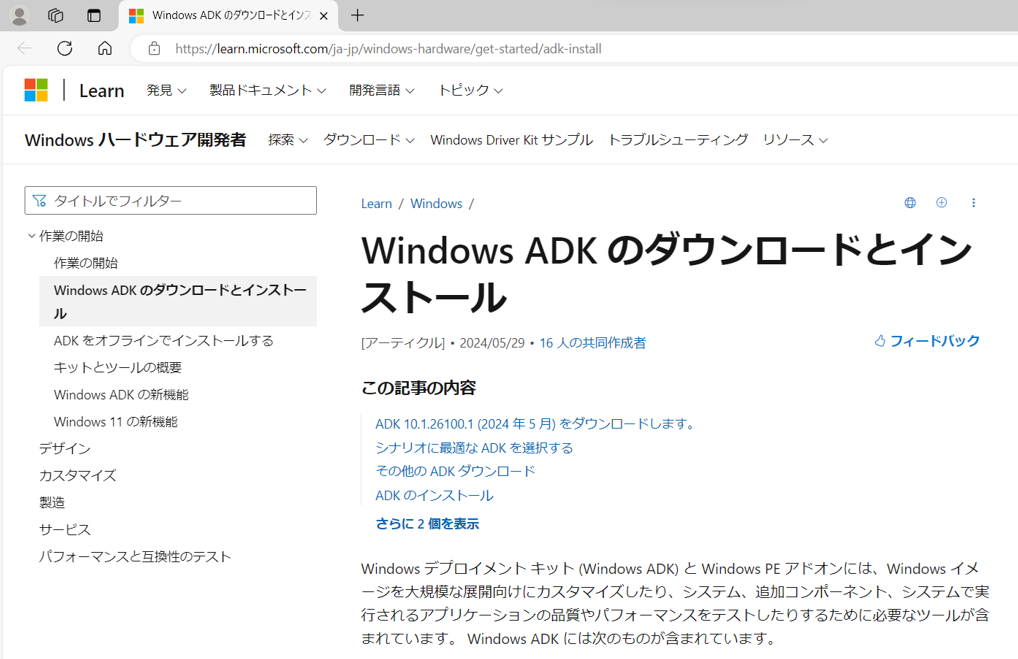Open Windows ハードウェア開発者 heading link
The height and width of the screenshot is (659, 1018).
pyautogui.click(x=135, y=140)
